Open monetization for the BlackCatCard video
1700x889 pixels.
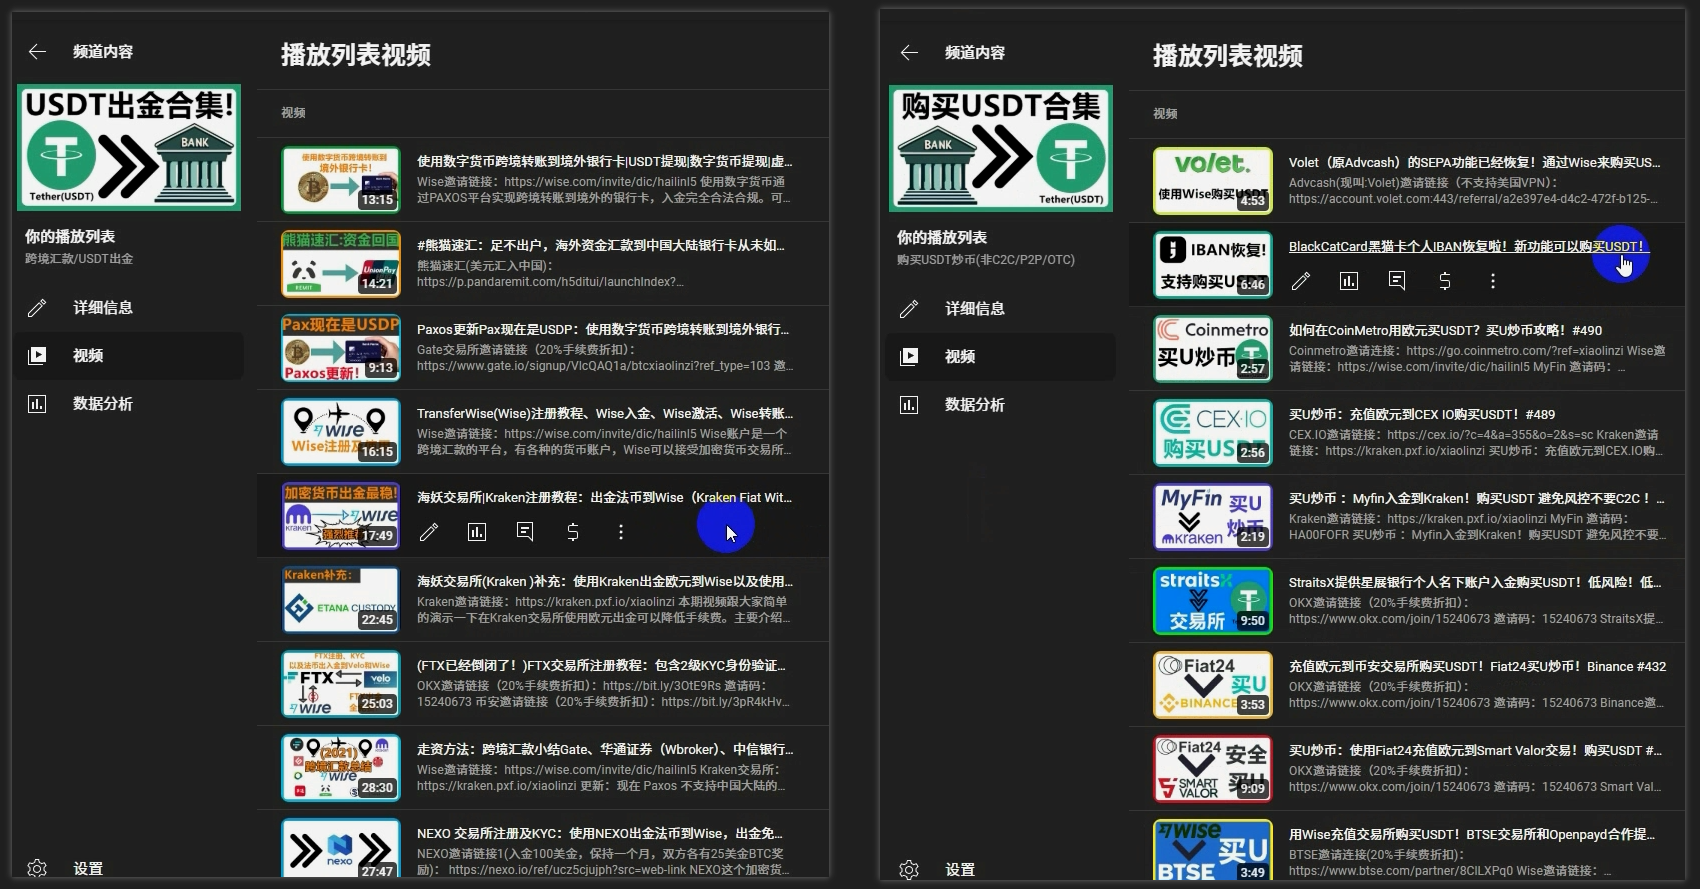point(1445,281)
